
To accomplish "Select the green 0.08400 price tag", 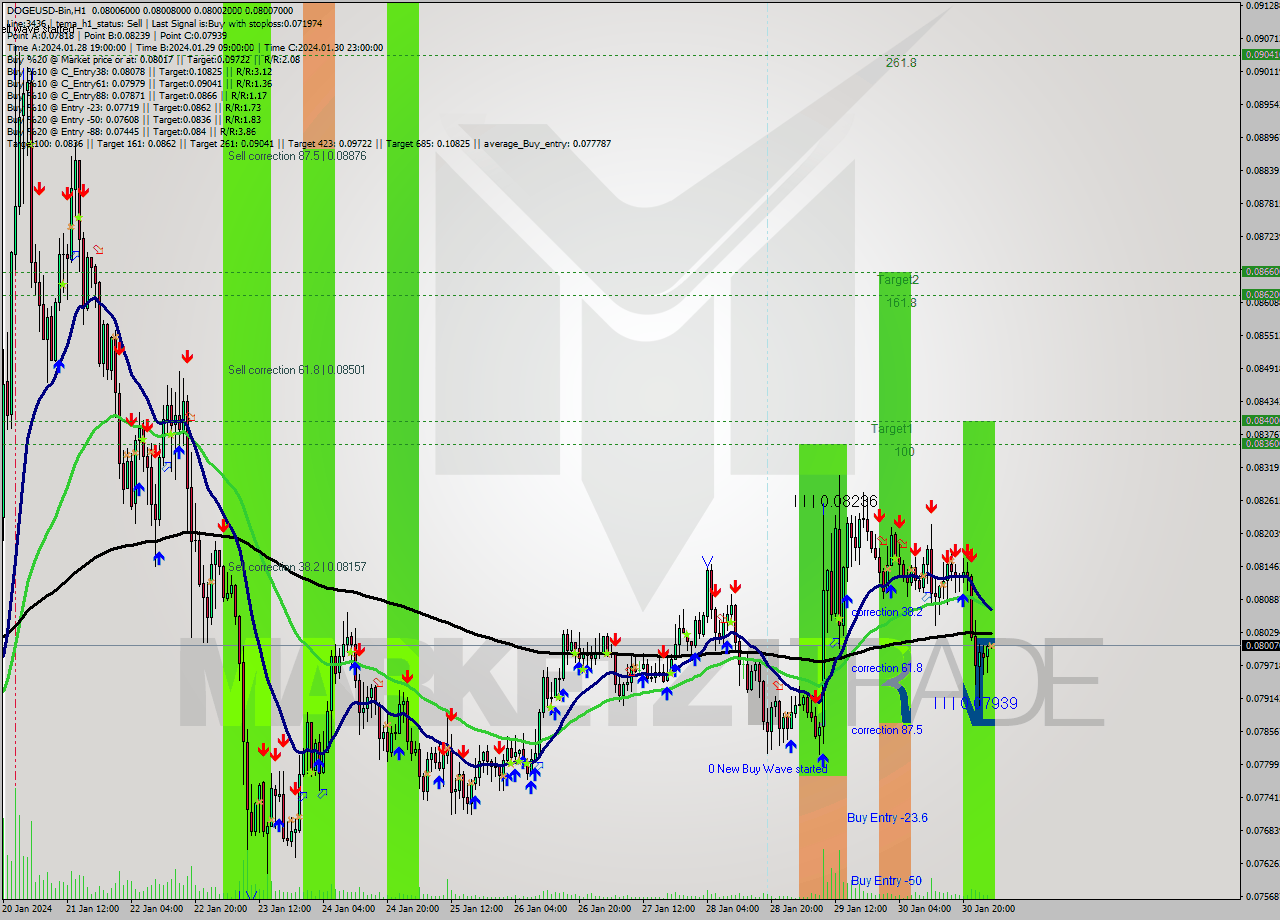I will [x=1261, y=420].
